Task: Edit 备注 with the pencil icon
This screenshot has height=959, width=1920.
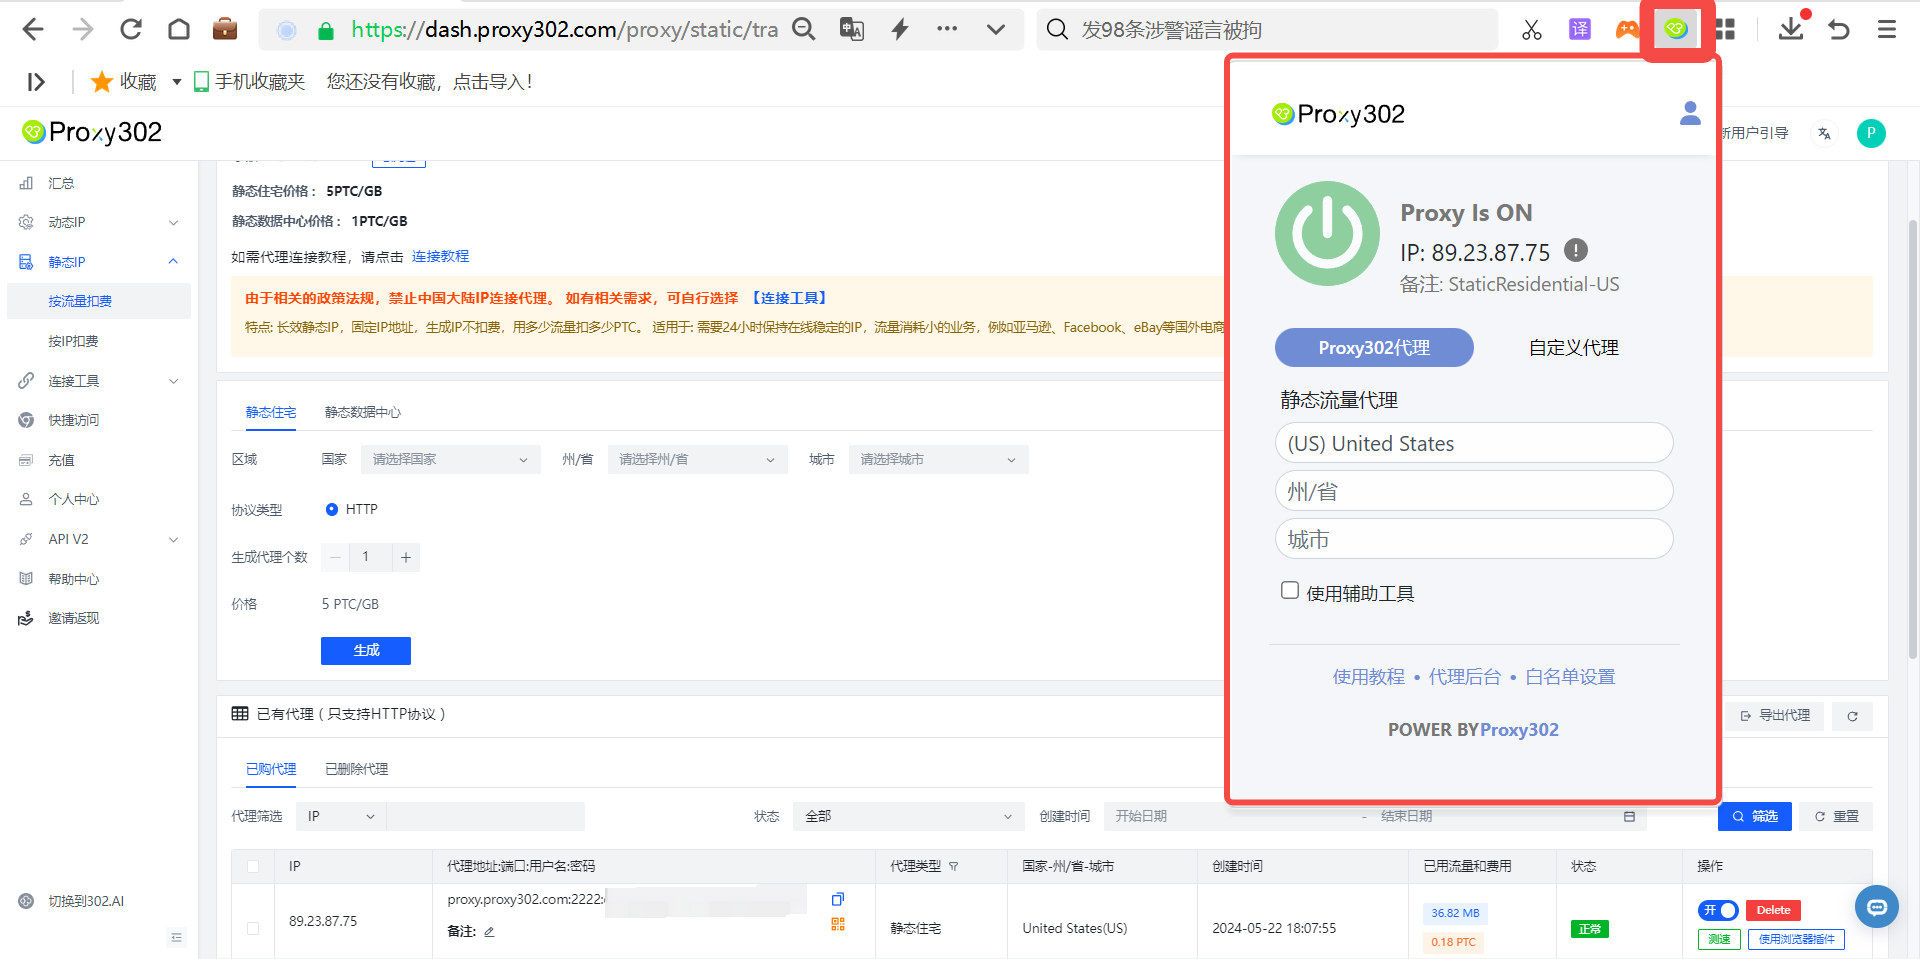Action: [489, 932]
